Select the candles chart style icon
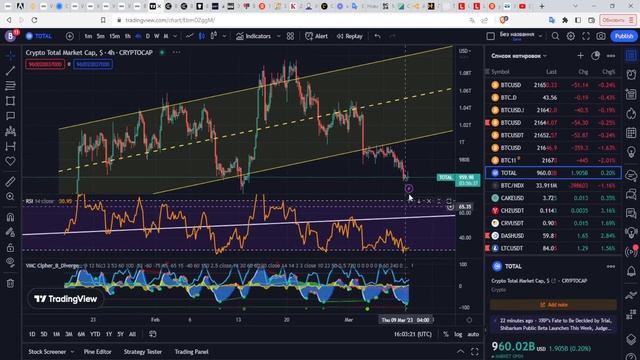Image resolution: width=640 pixels, height=360 pixels. click(202, 36)
